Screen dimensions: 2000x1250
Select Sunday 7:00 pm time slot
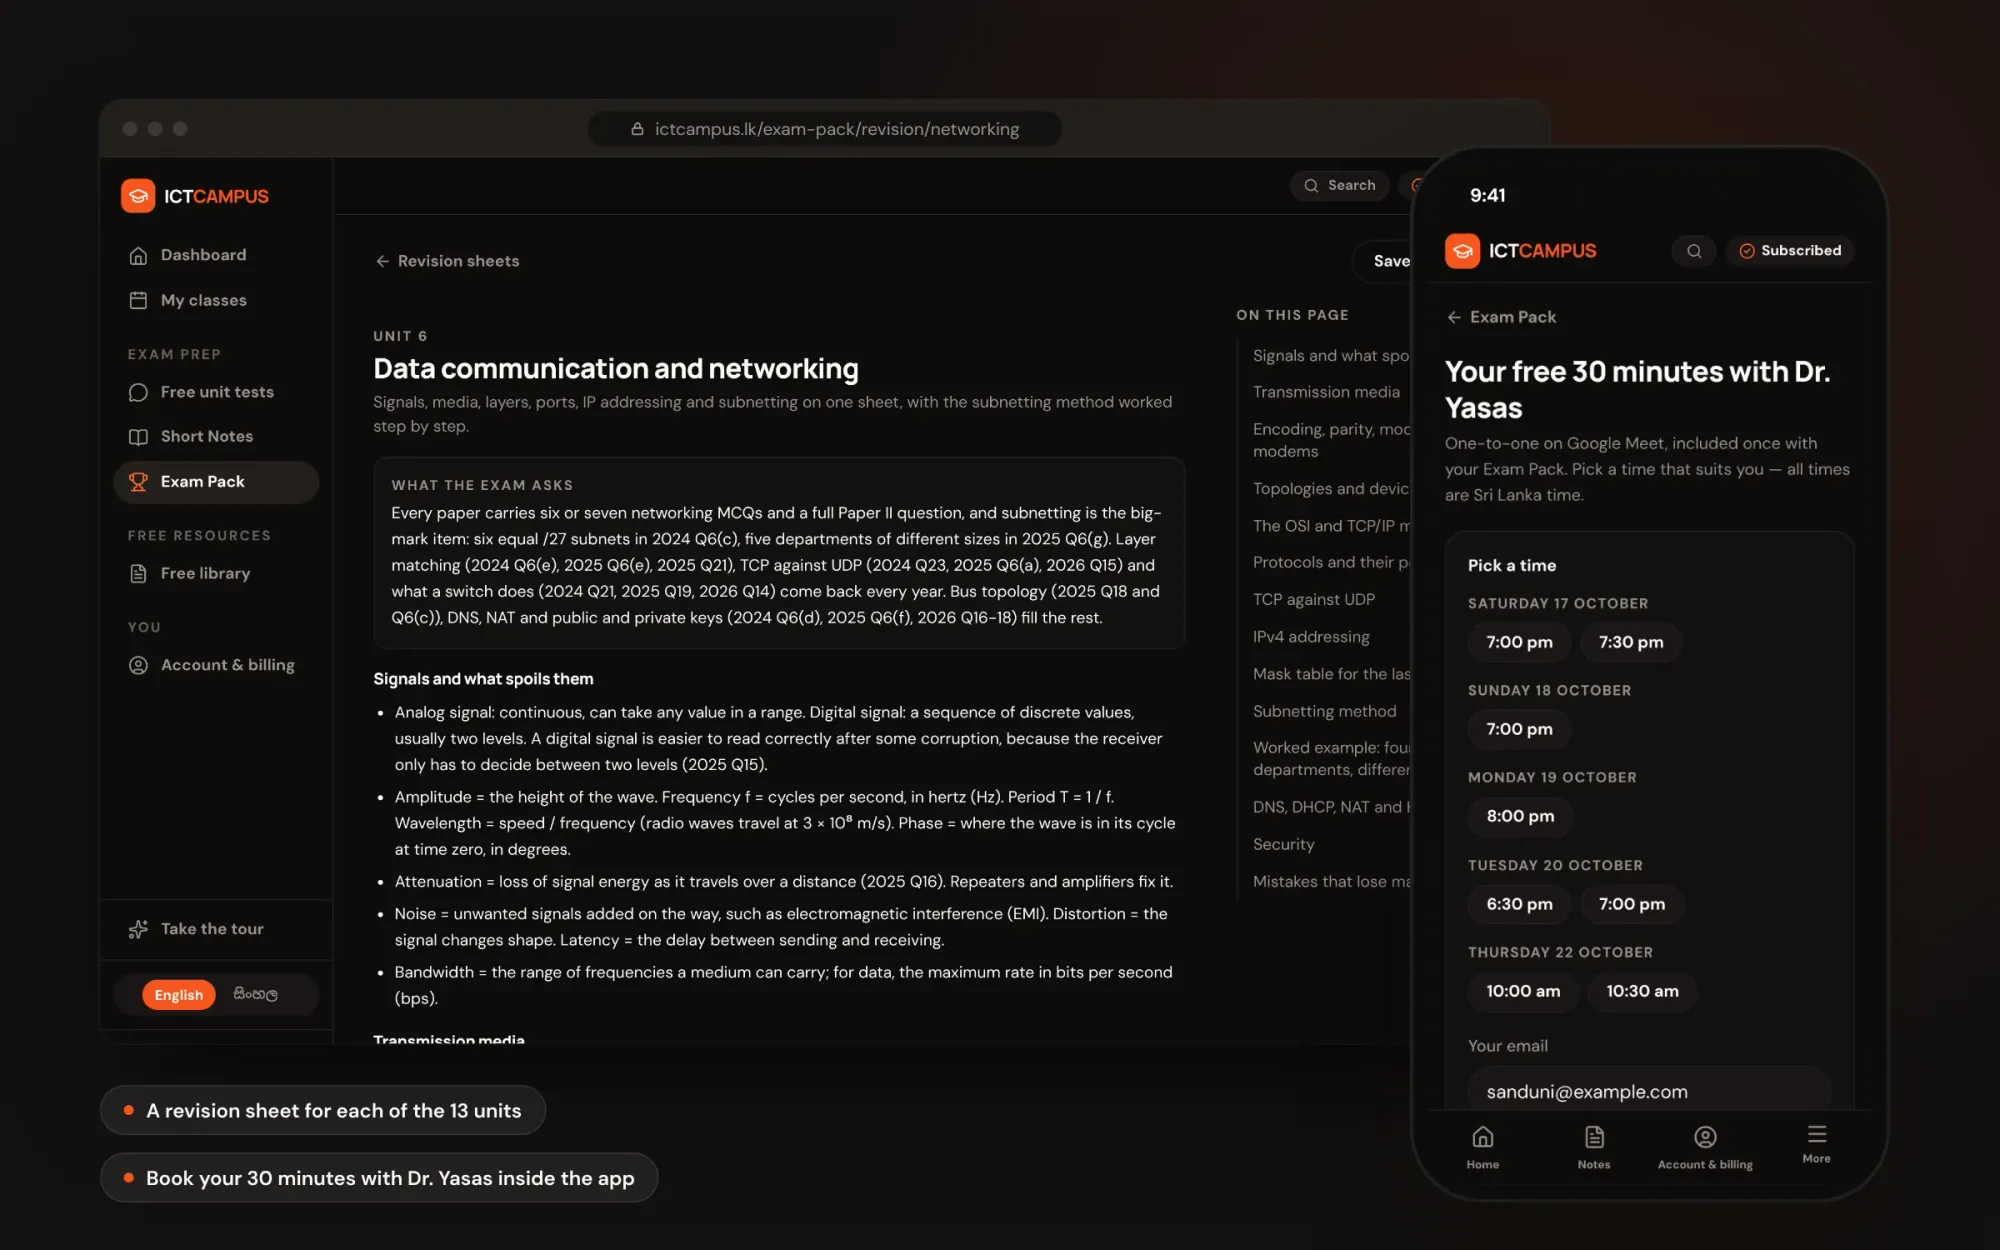pos(1519,729)
